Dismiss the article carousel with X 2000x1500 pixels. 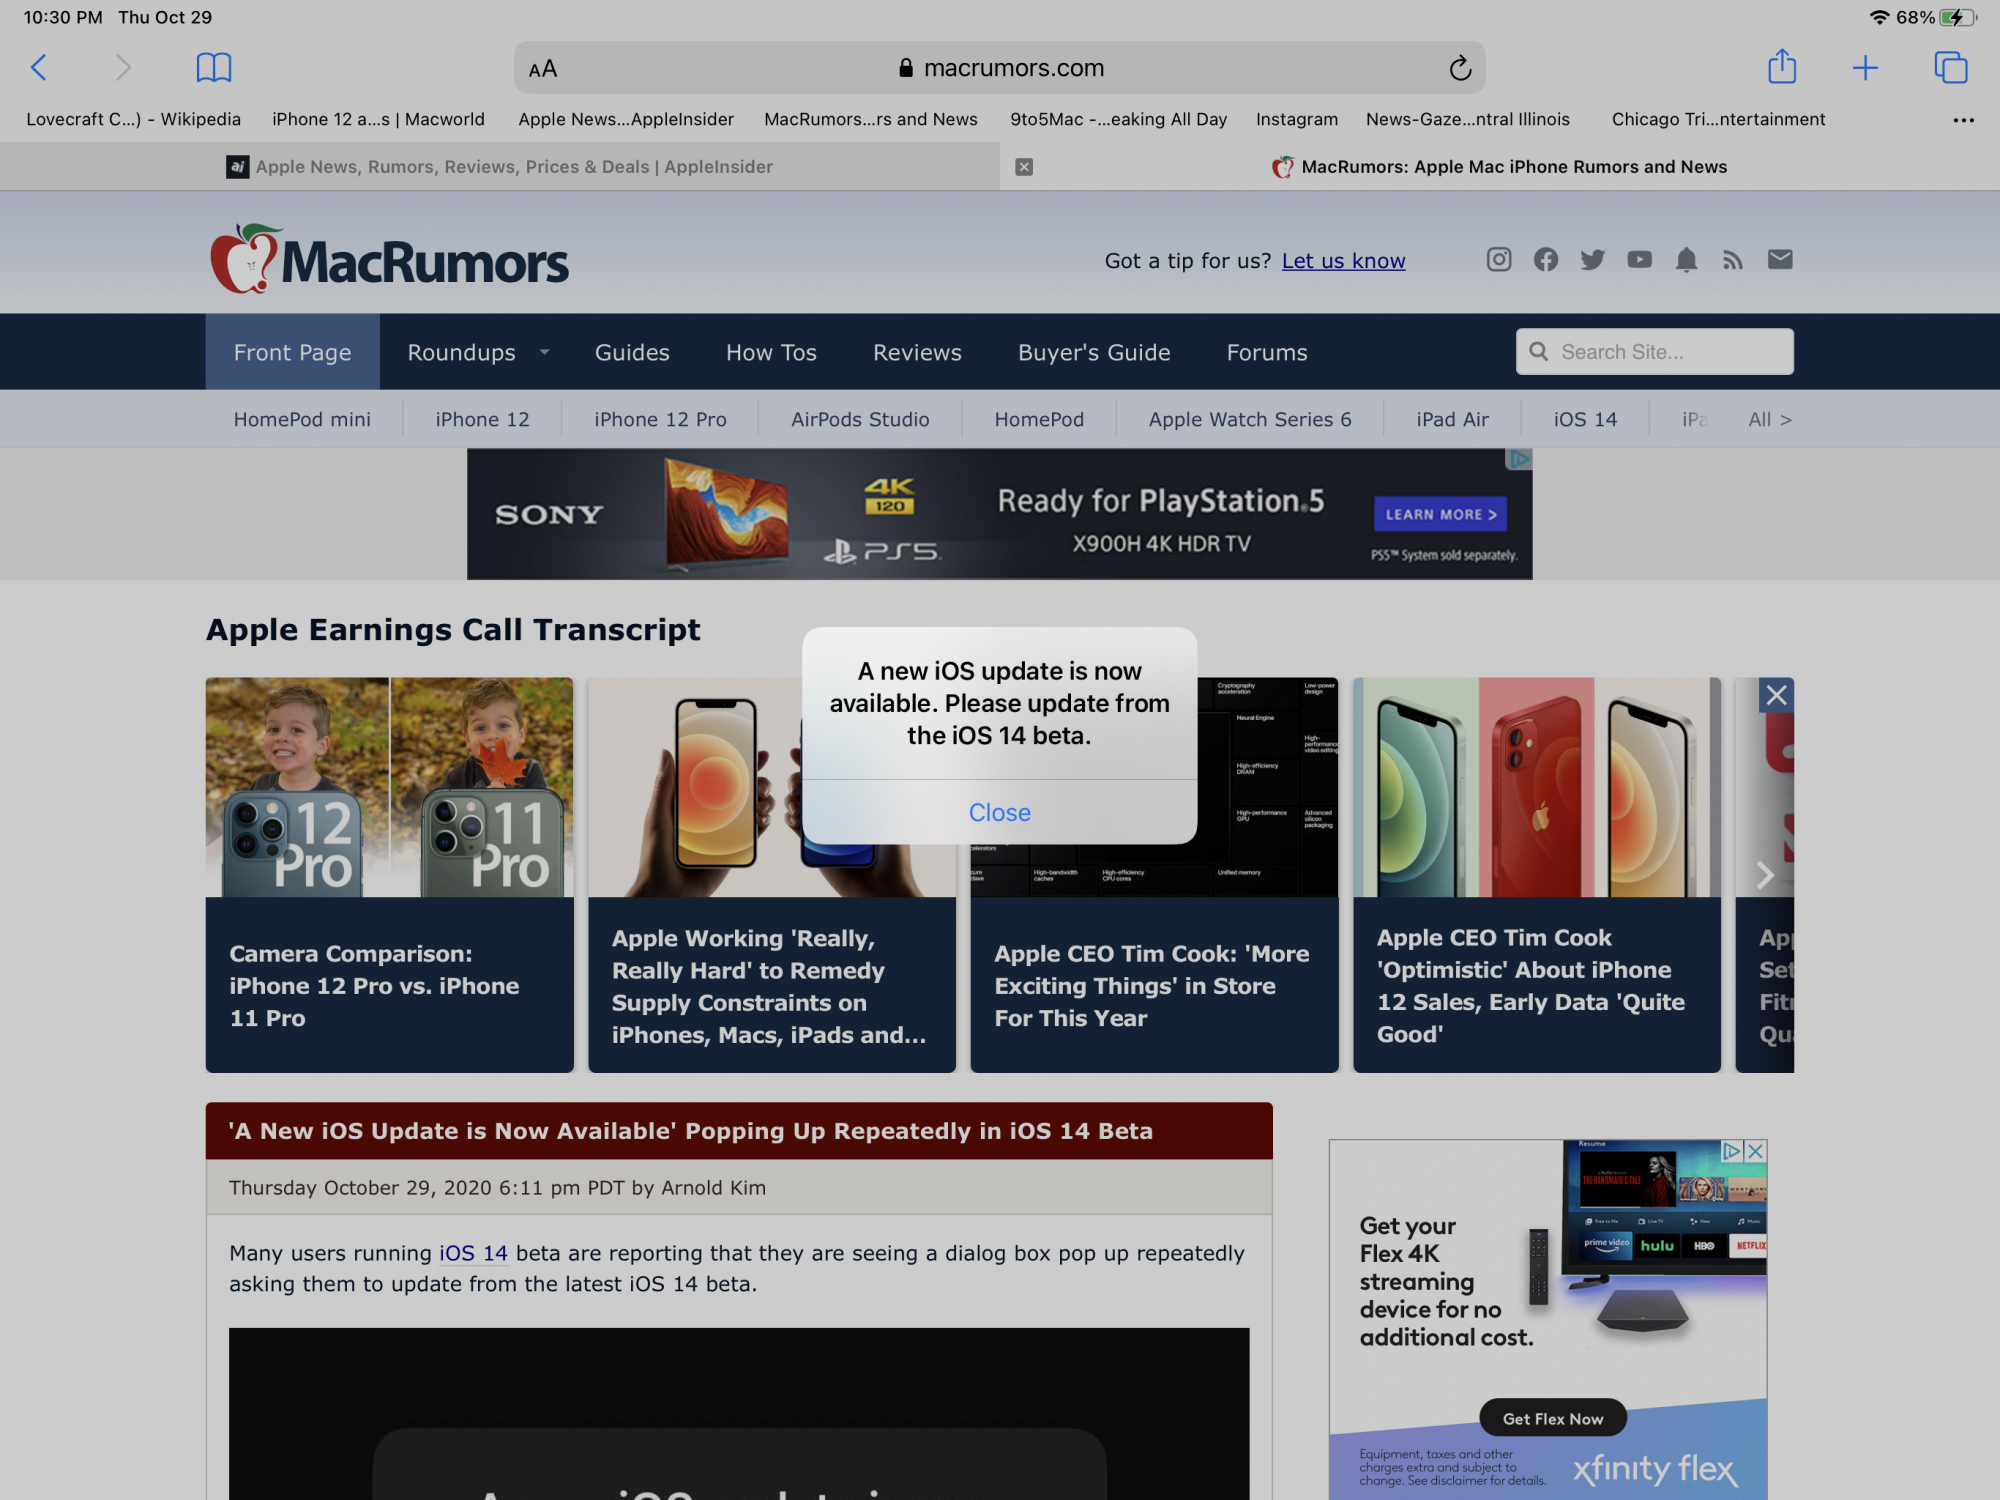pyautogui.click(x=1776, y=695)
